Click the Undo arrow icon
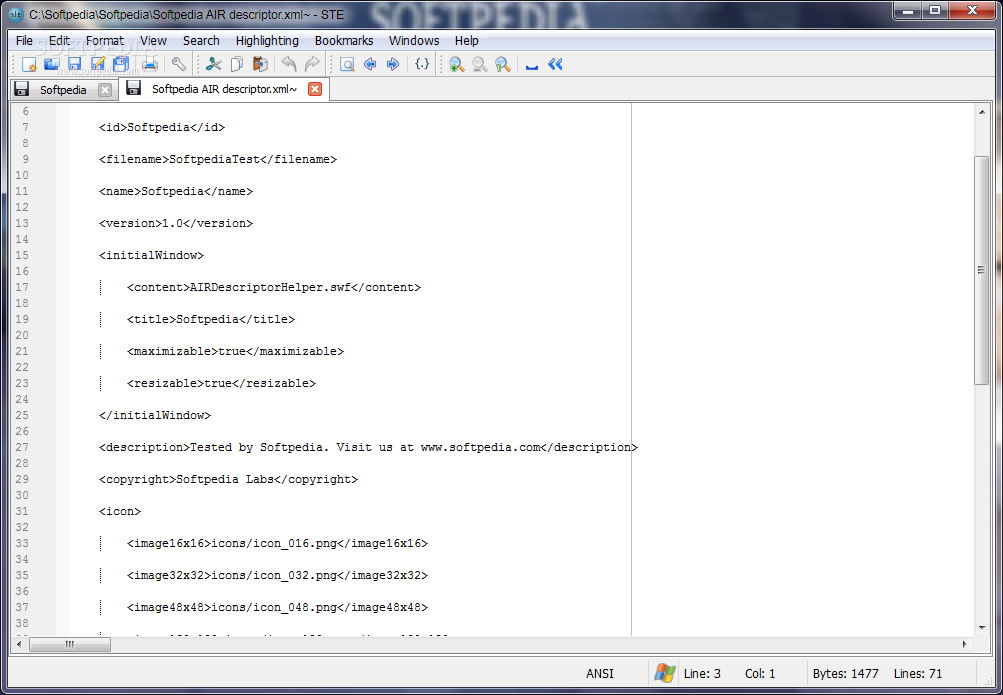1003x695 pixels. [x=289, y=64]
